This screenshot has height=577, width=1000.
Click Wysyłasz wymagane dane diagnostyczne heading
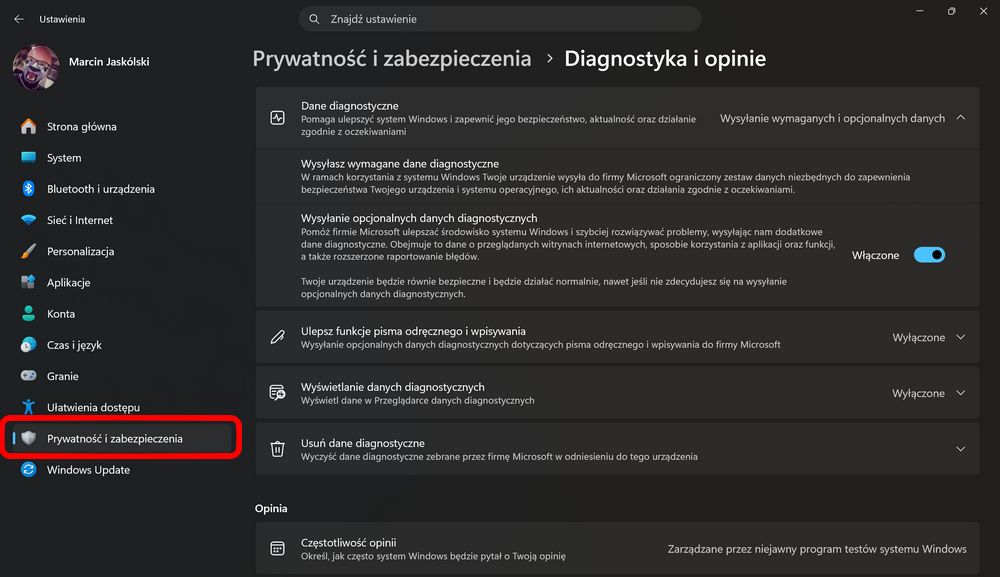click(400, 164)
